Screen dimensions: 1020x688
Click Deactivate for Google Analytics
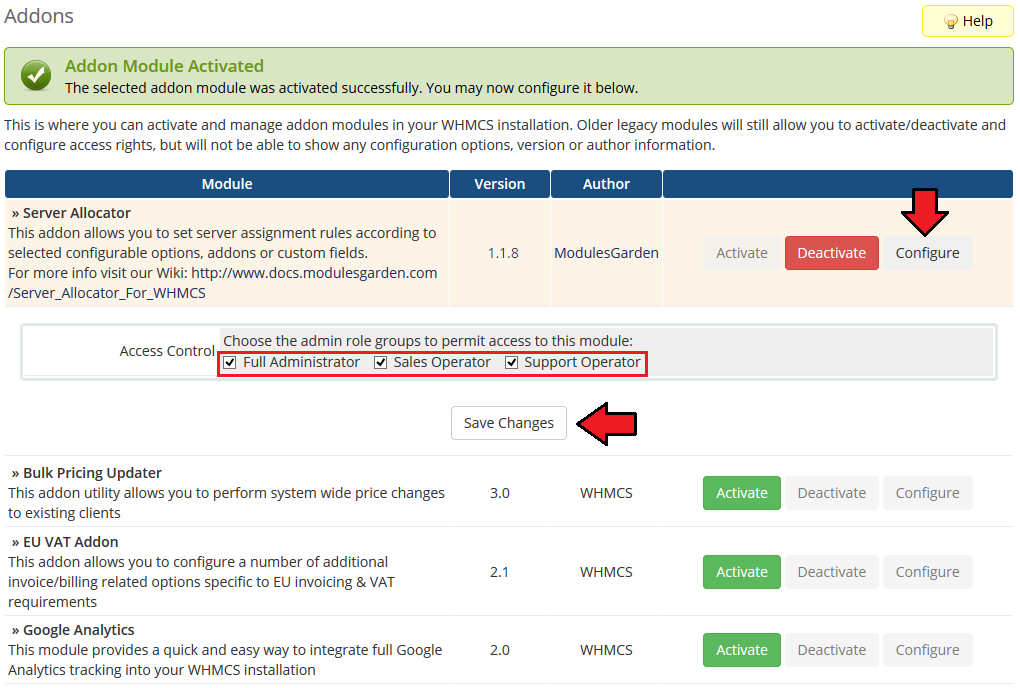[831, 650]
